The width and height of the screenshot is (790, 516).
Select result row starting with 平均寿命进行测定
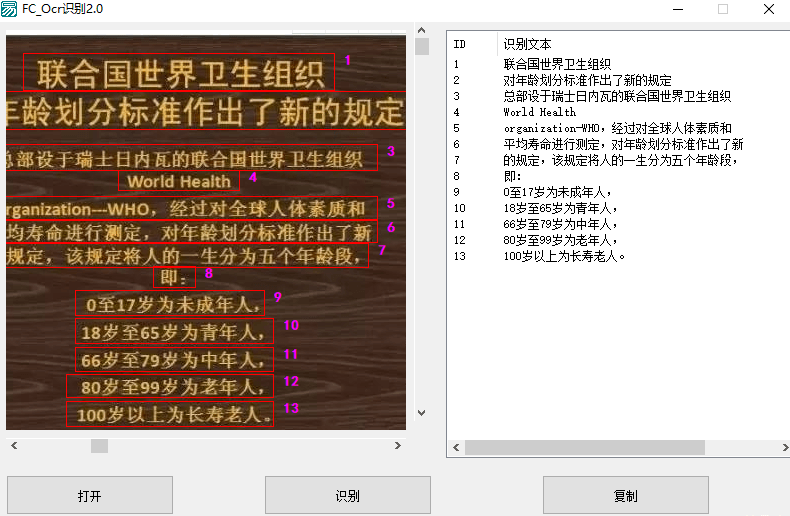[619, 144]
